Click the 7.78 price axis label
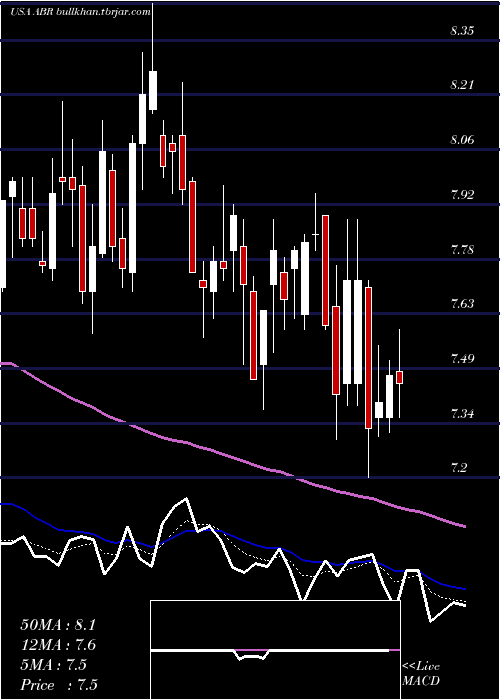The height and width of the screenshot is (700, 500). pyautogui.click(x=462, y=250)
